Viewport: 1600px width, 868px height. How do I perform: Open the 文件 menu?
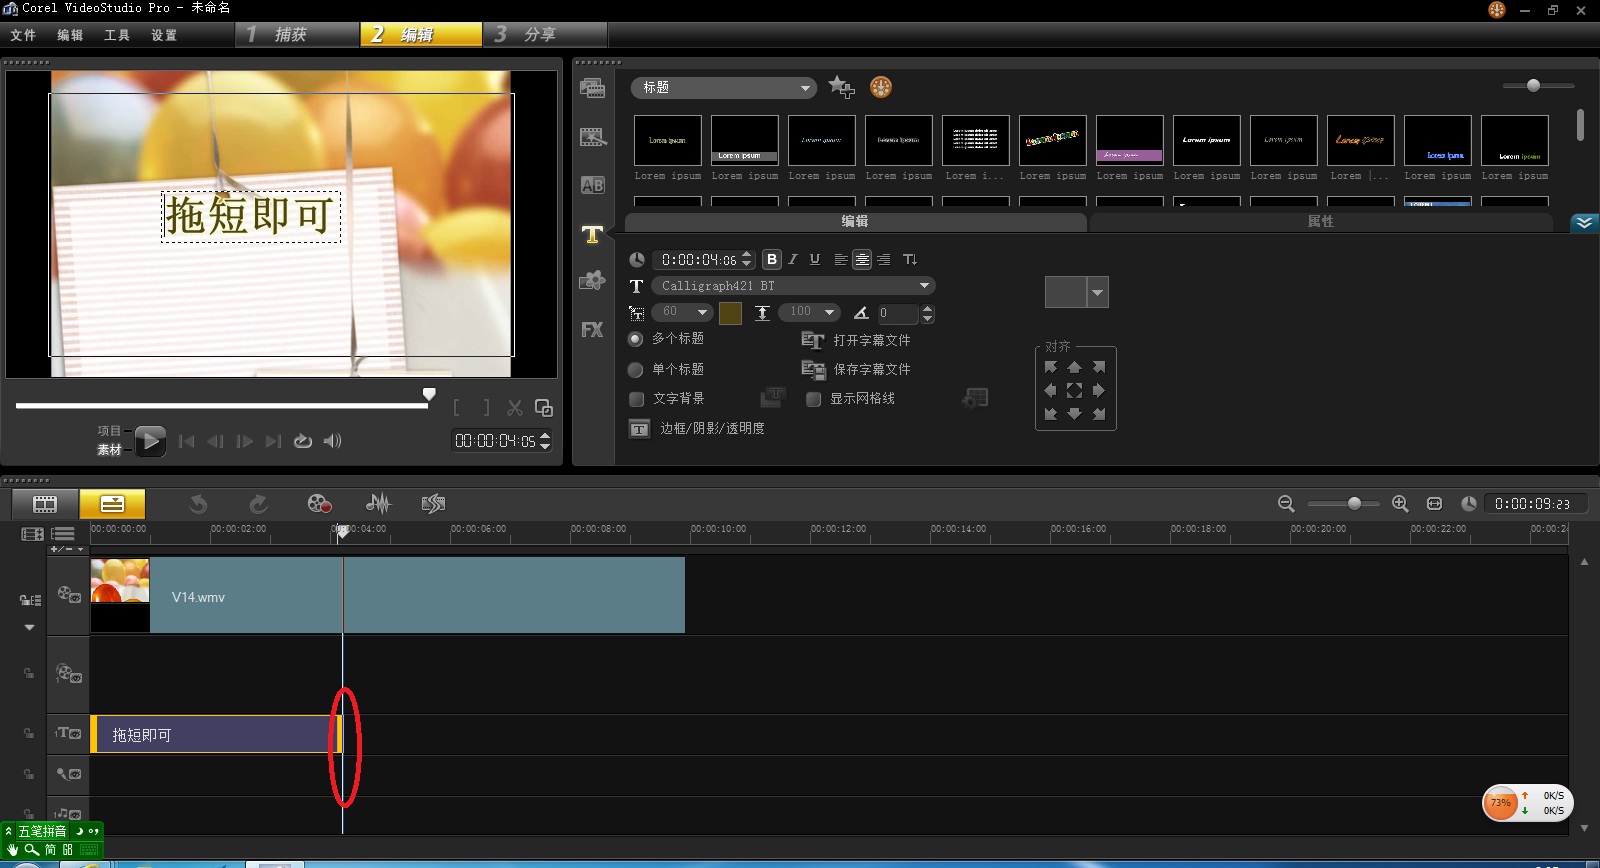pyautogui.click(x=23, y=35)
